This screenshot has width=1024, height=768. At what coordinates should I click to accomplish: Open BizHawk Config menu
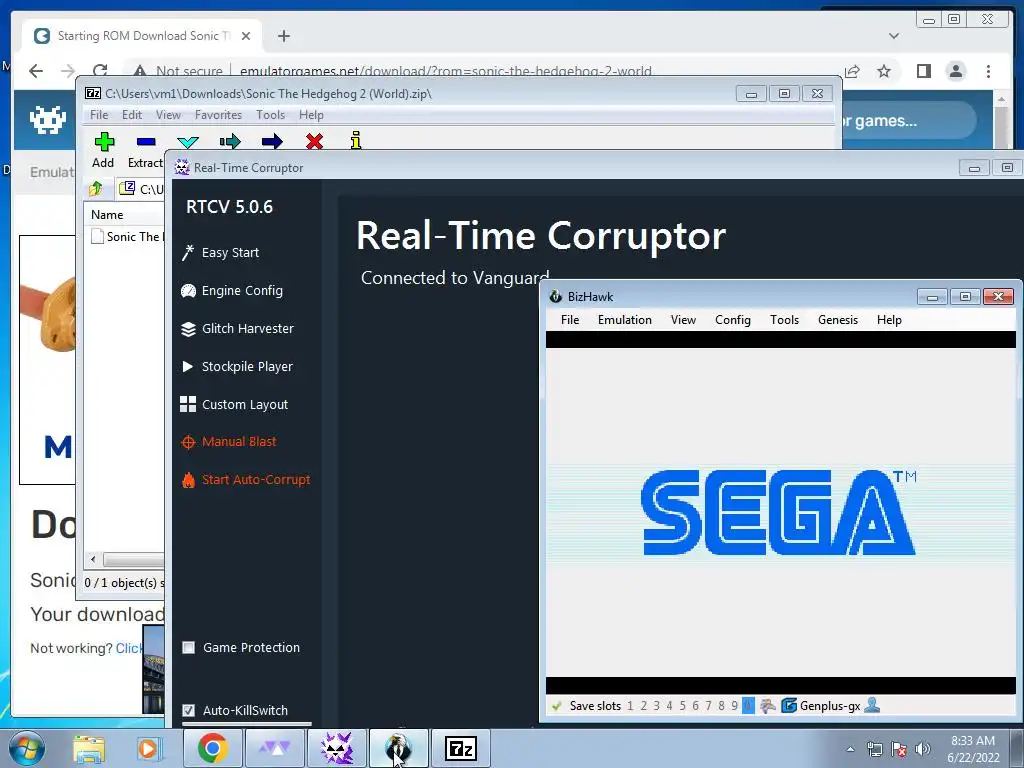tap(733, 320)
